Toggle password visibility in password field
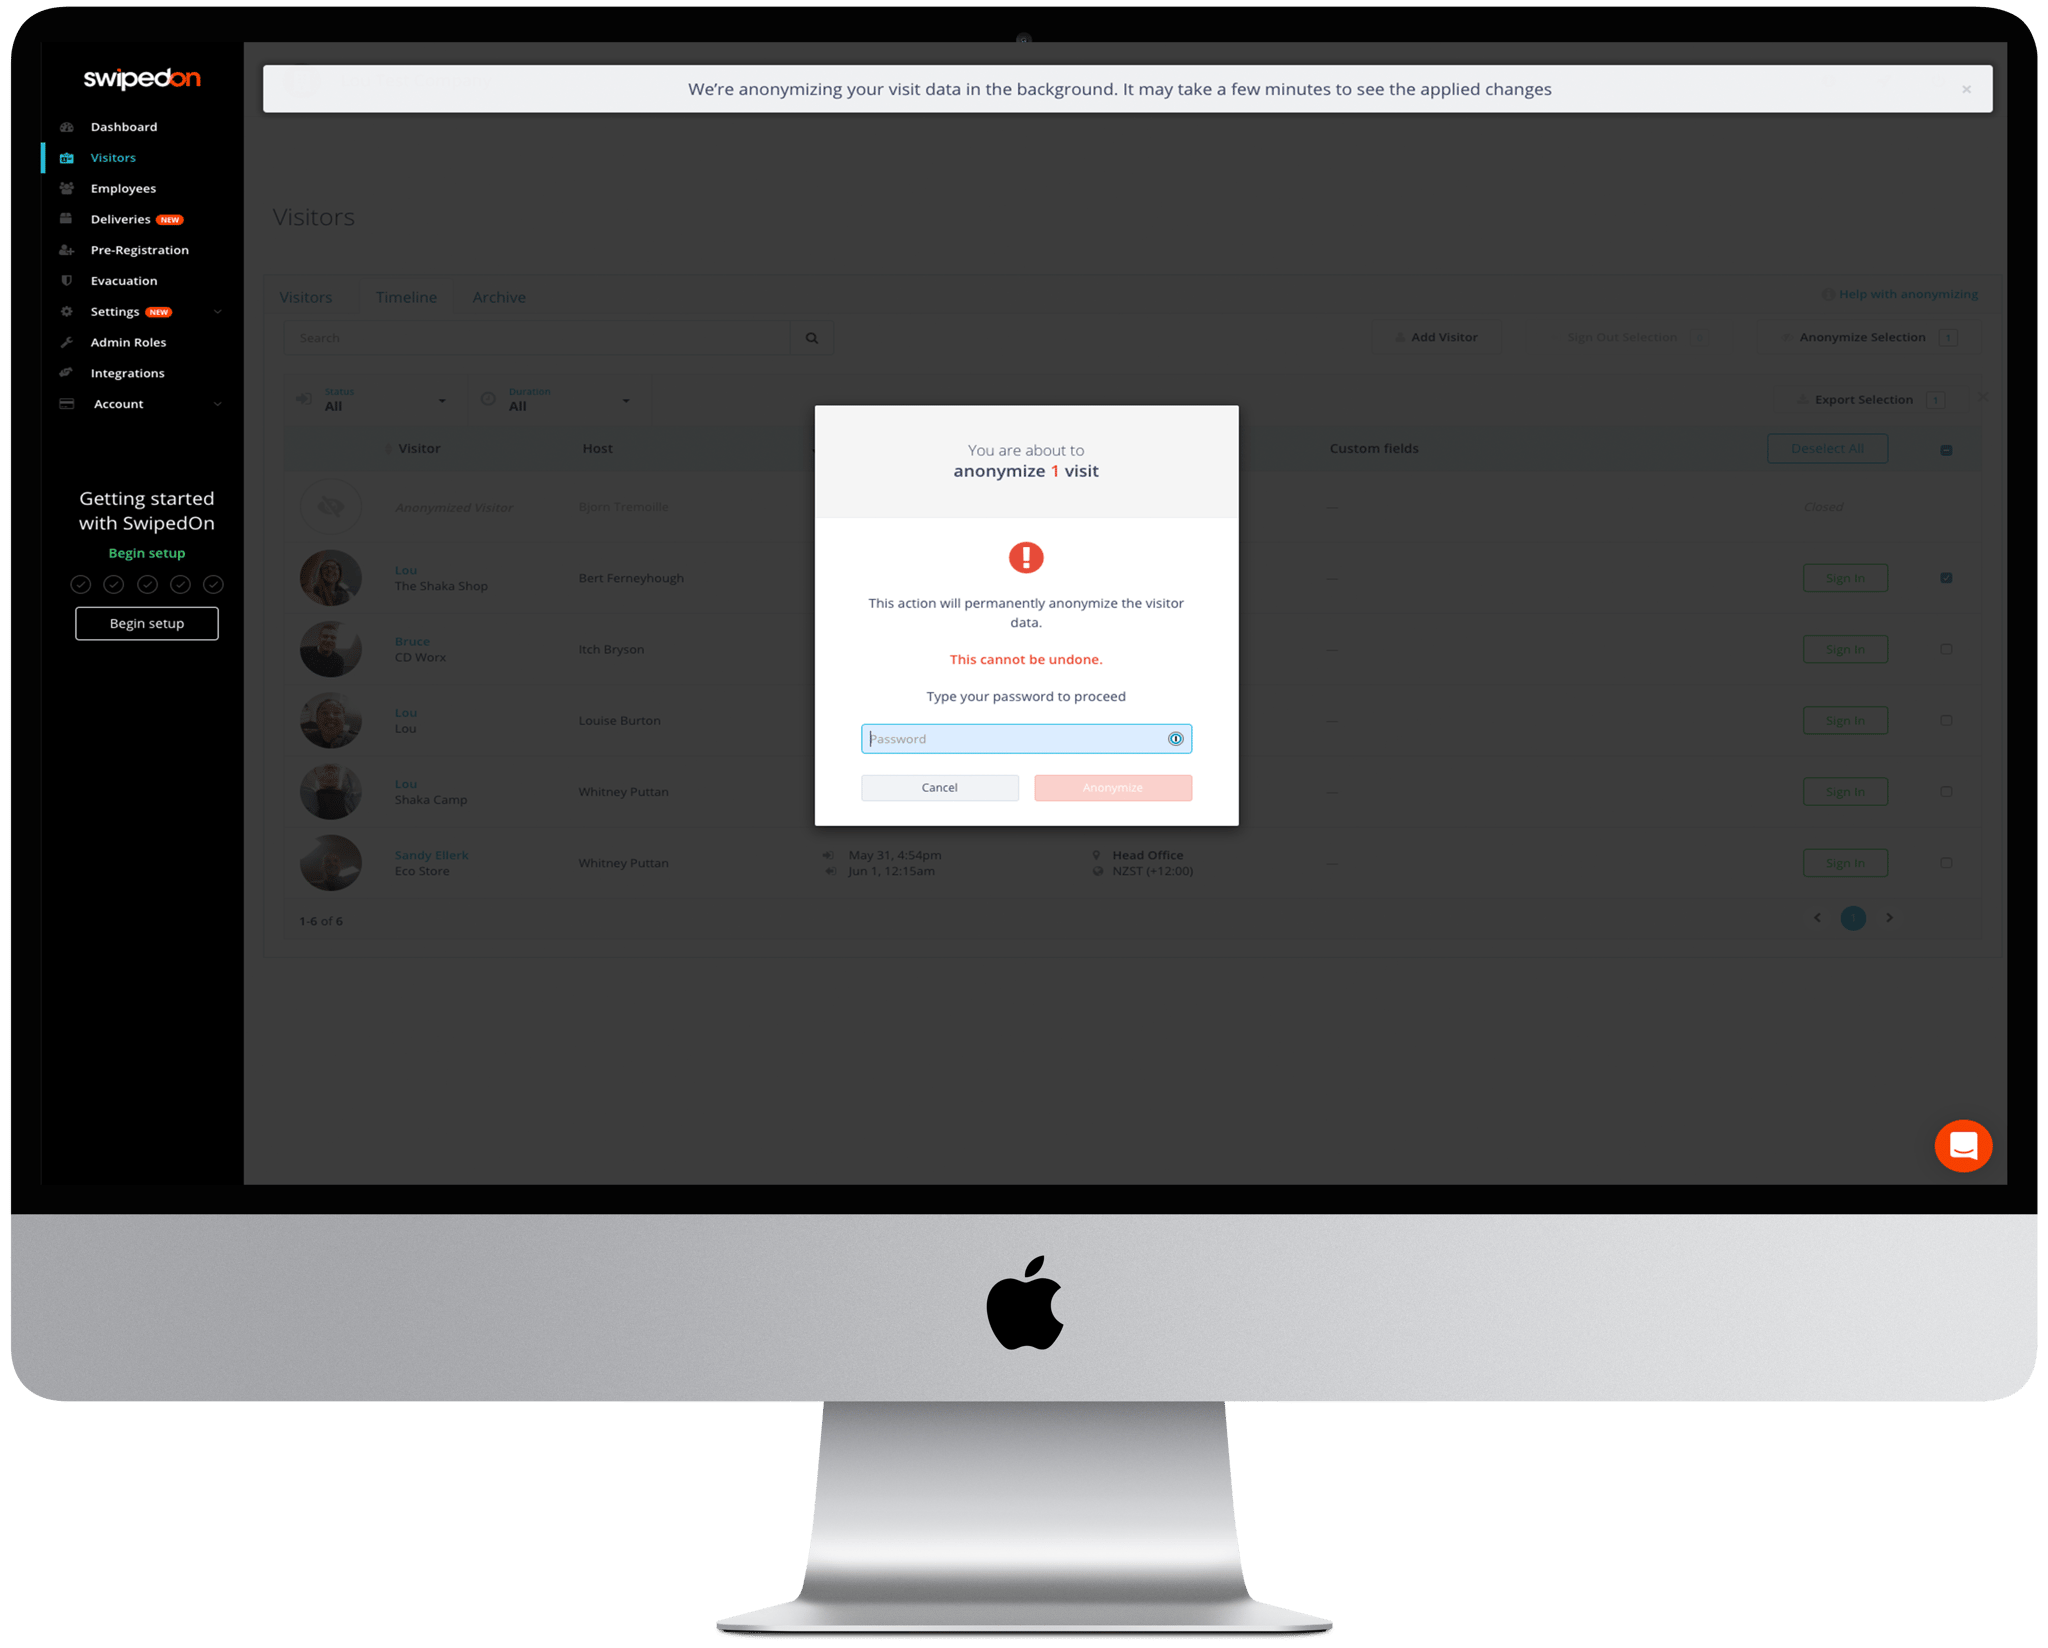2048x1648 pixels. click(x=1177, y=738)
